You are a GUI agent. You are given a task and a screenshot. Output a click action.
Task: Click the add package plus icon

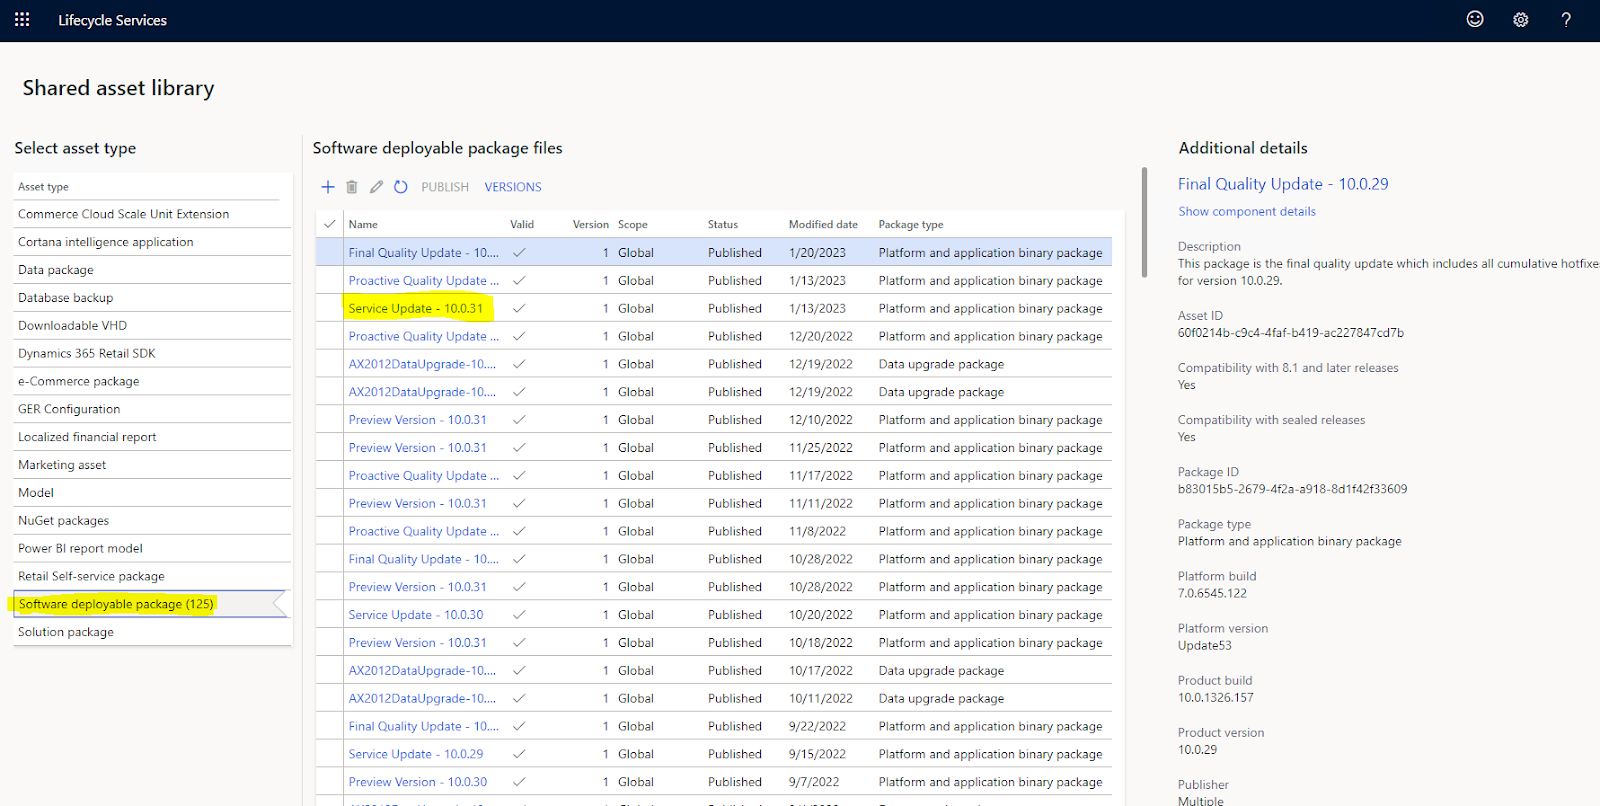pyautogui.click(x=327, y=187)
